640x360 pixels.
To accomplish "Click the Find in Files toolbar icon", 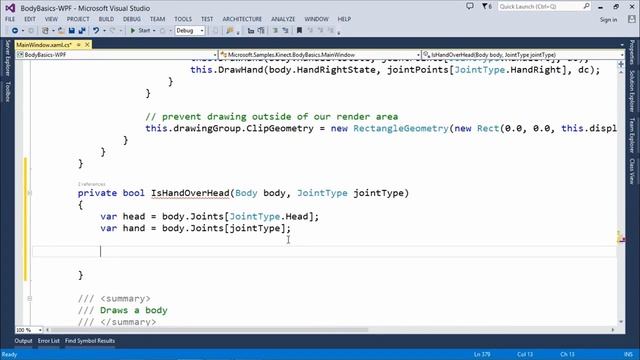I will coord(229,31).
